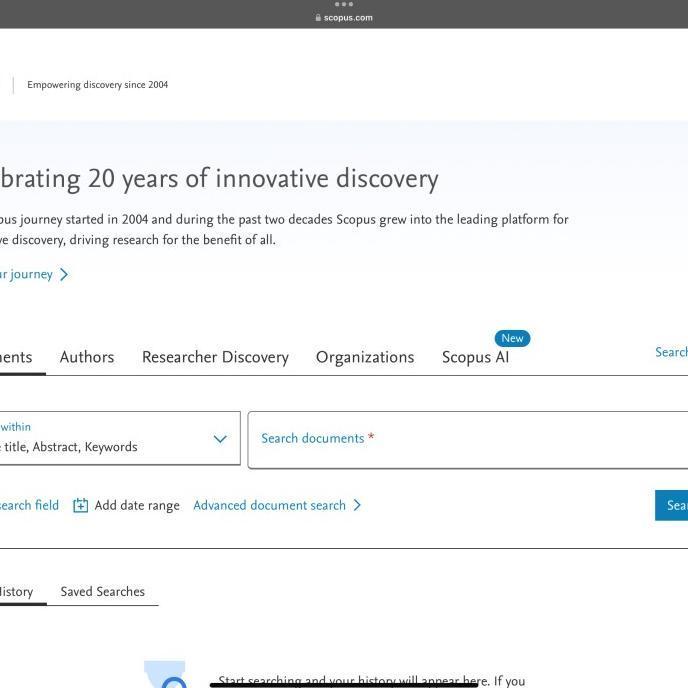Select the Organizations tab

coord(365,358)
